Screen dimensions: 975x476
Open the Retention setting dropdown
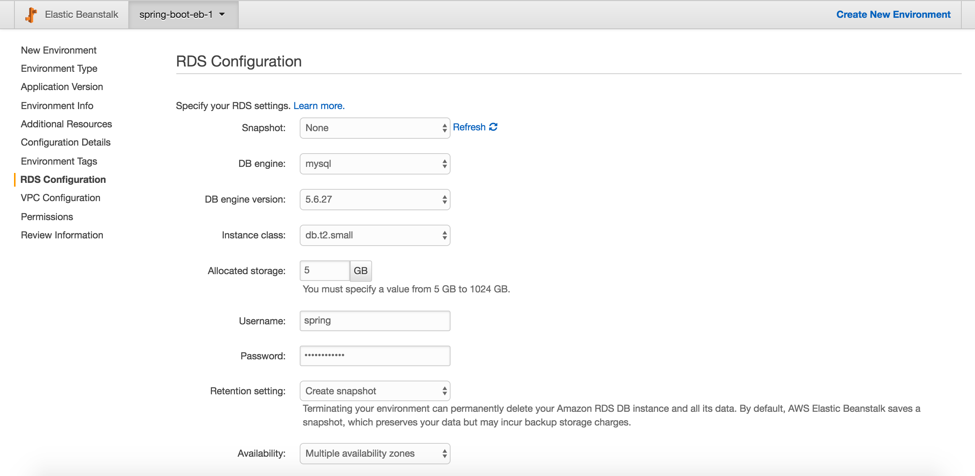pyautogui.click(x=375, y=391)
